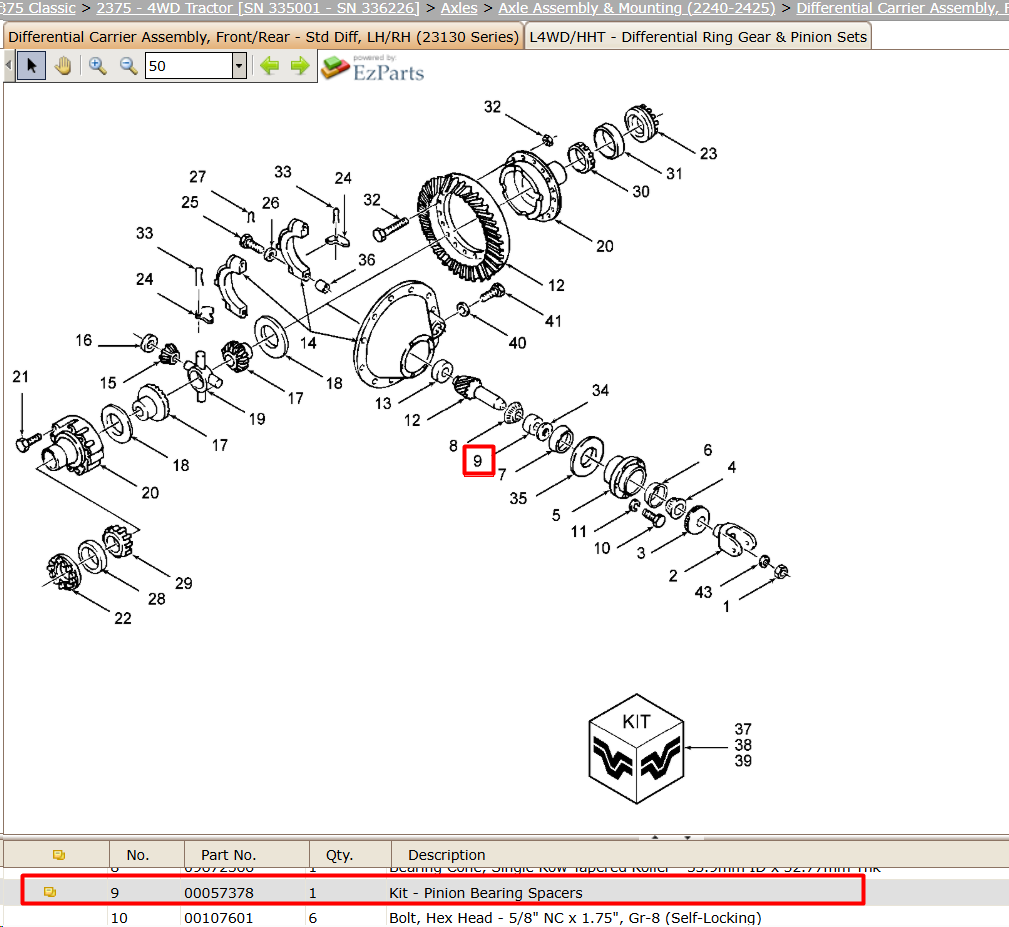Open the 2375 - 4WD Tractor breadcrumb link
Viewport: 1009px width, 927px height.
point(257,8)
